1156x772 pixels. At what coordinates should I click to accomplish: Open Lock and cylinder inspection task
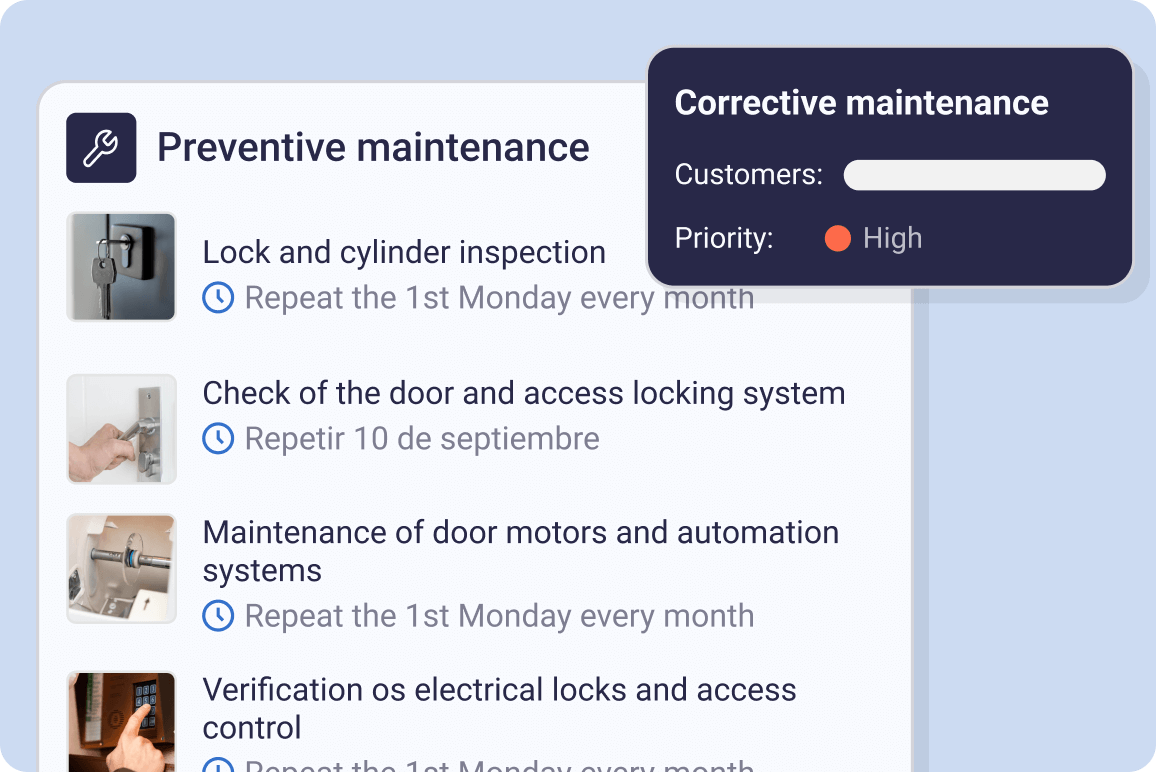404,252
